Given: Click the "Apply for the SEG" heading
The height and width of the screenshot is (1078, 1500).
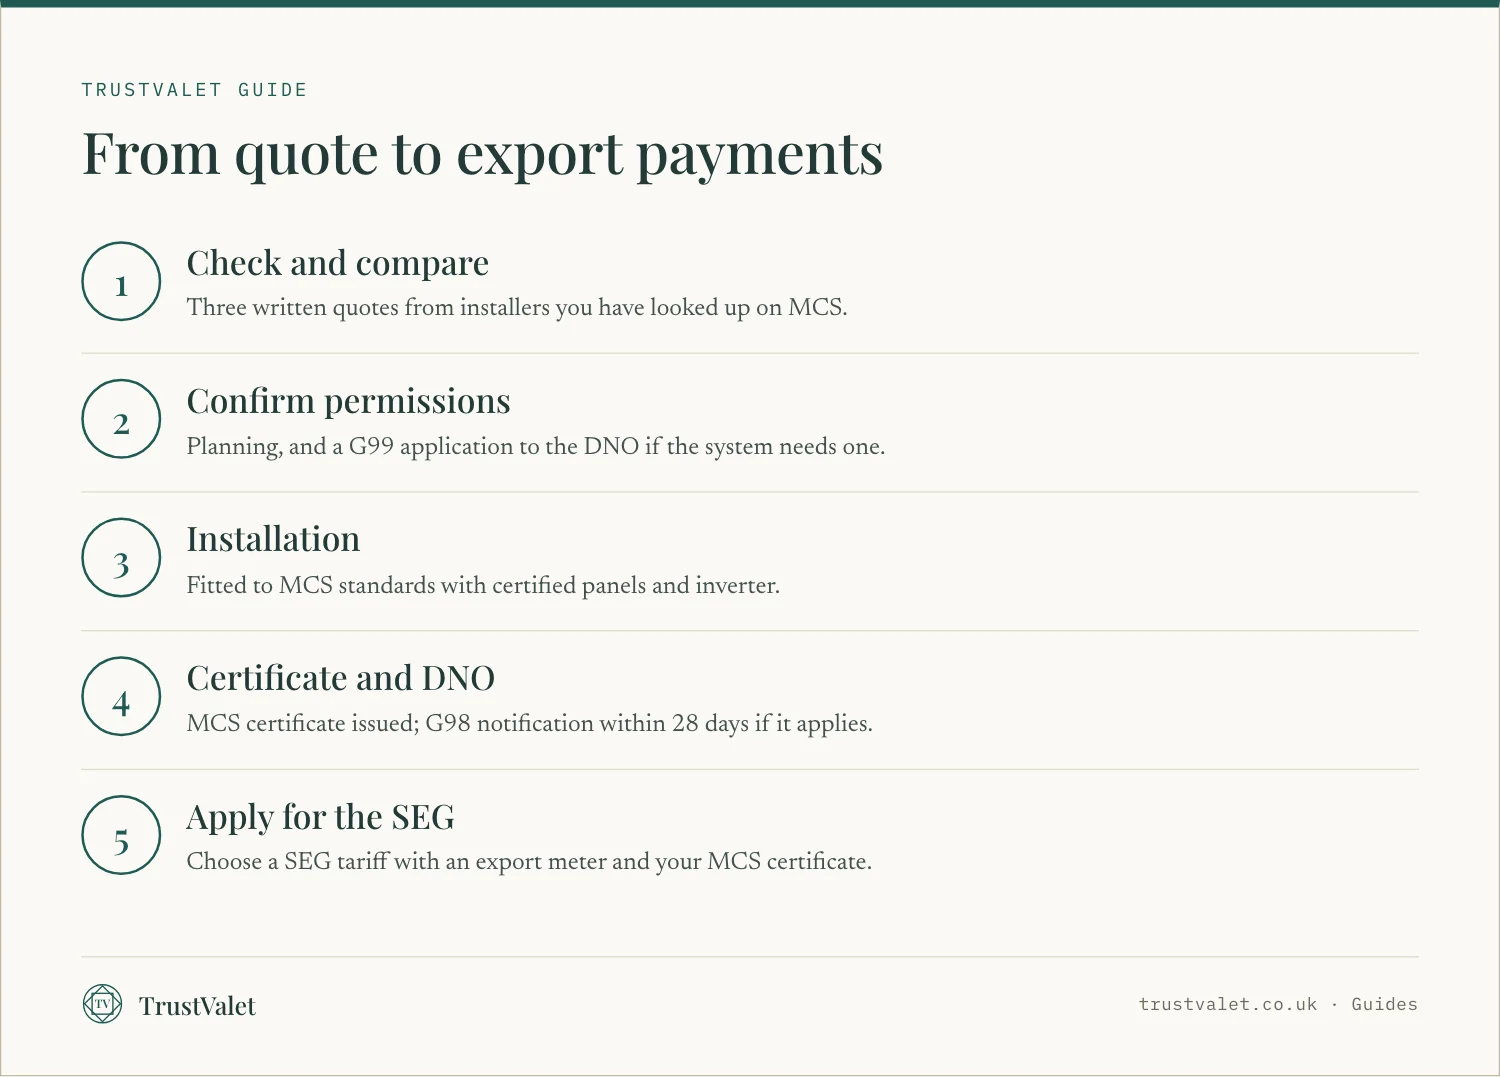Looking at the screenshot, I should point(321,818).
